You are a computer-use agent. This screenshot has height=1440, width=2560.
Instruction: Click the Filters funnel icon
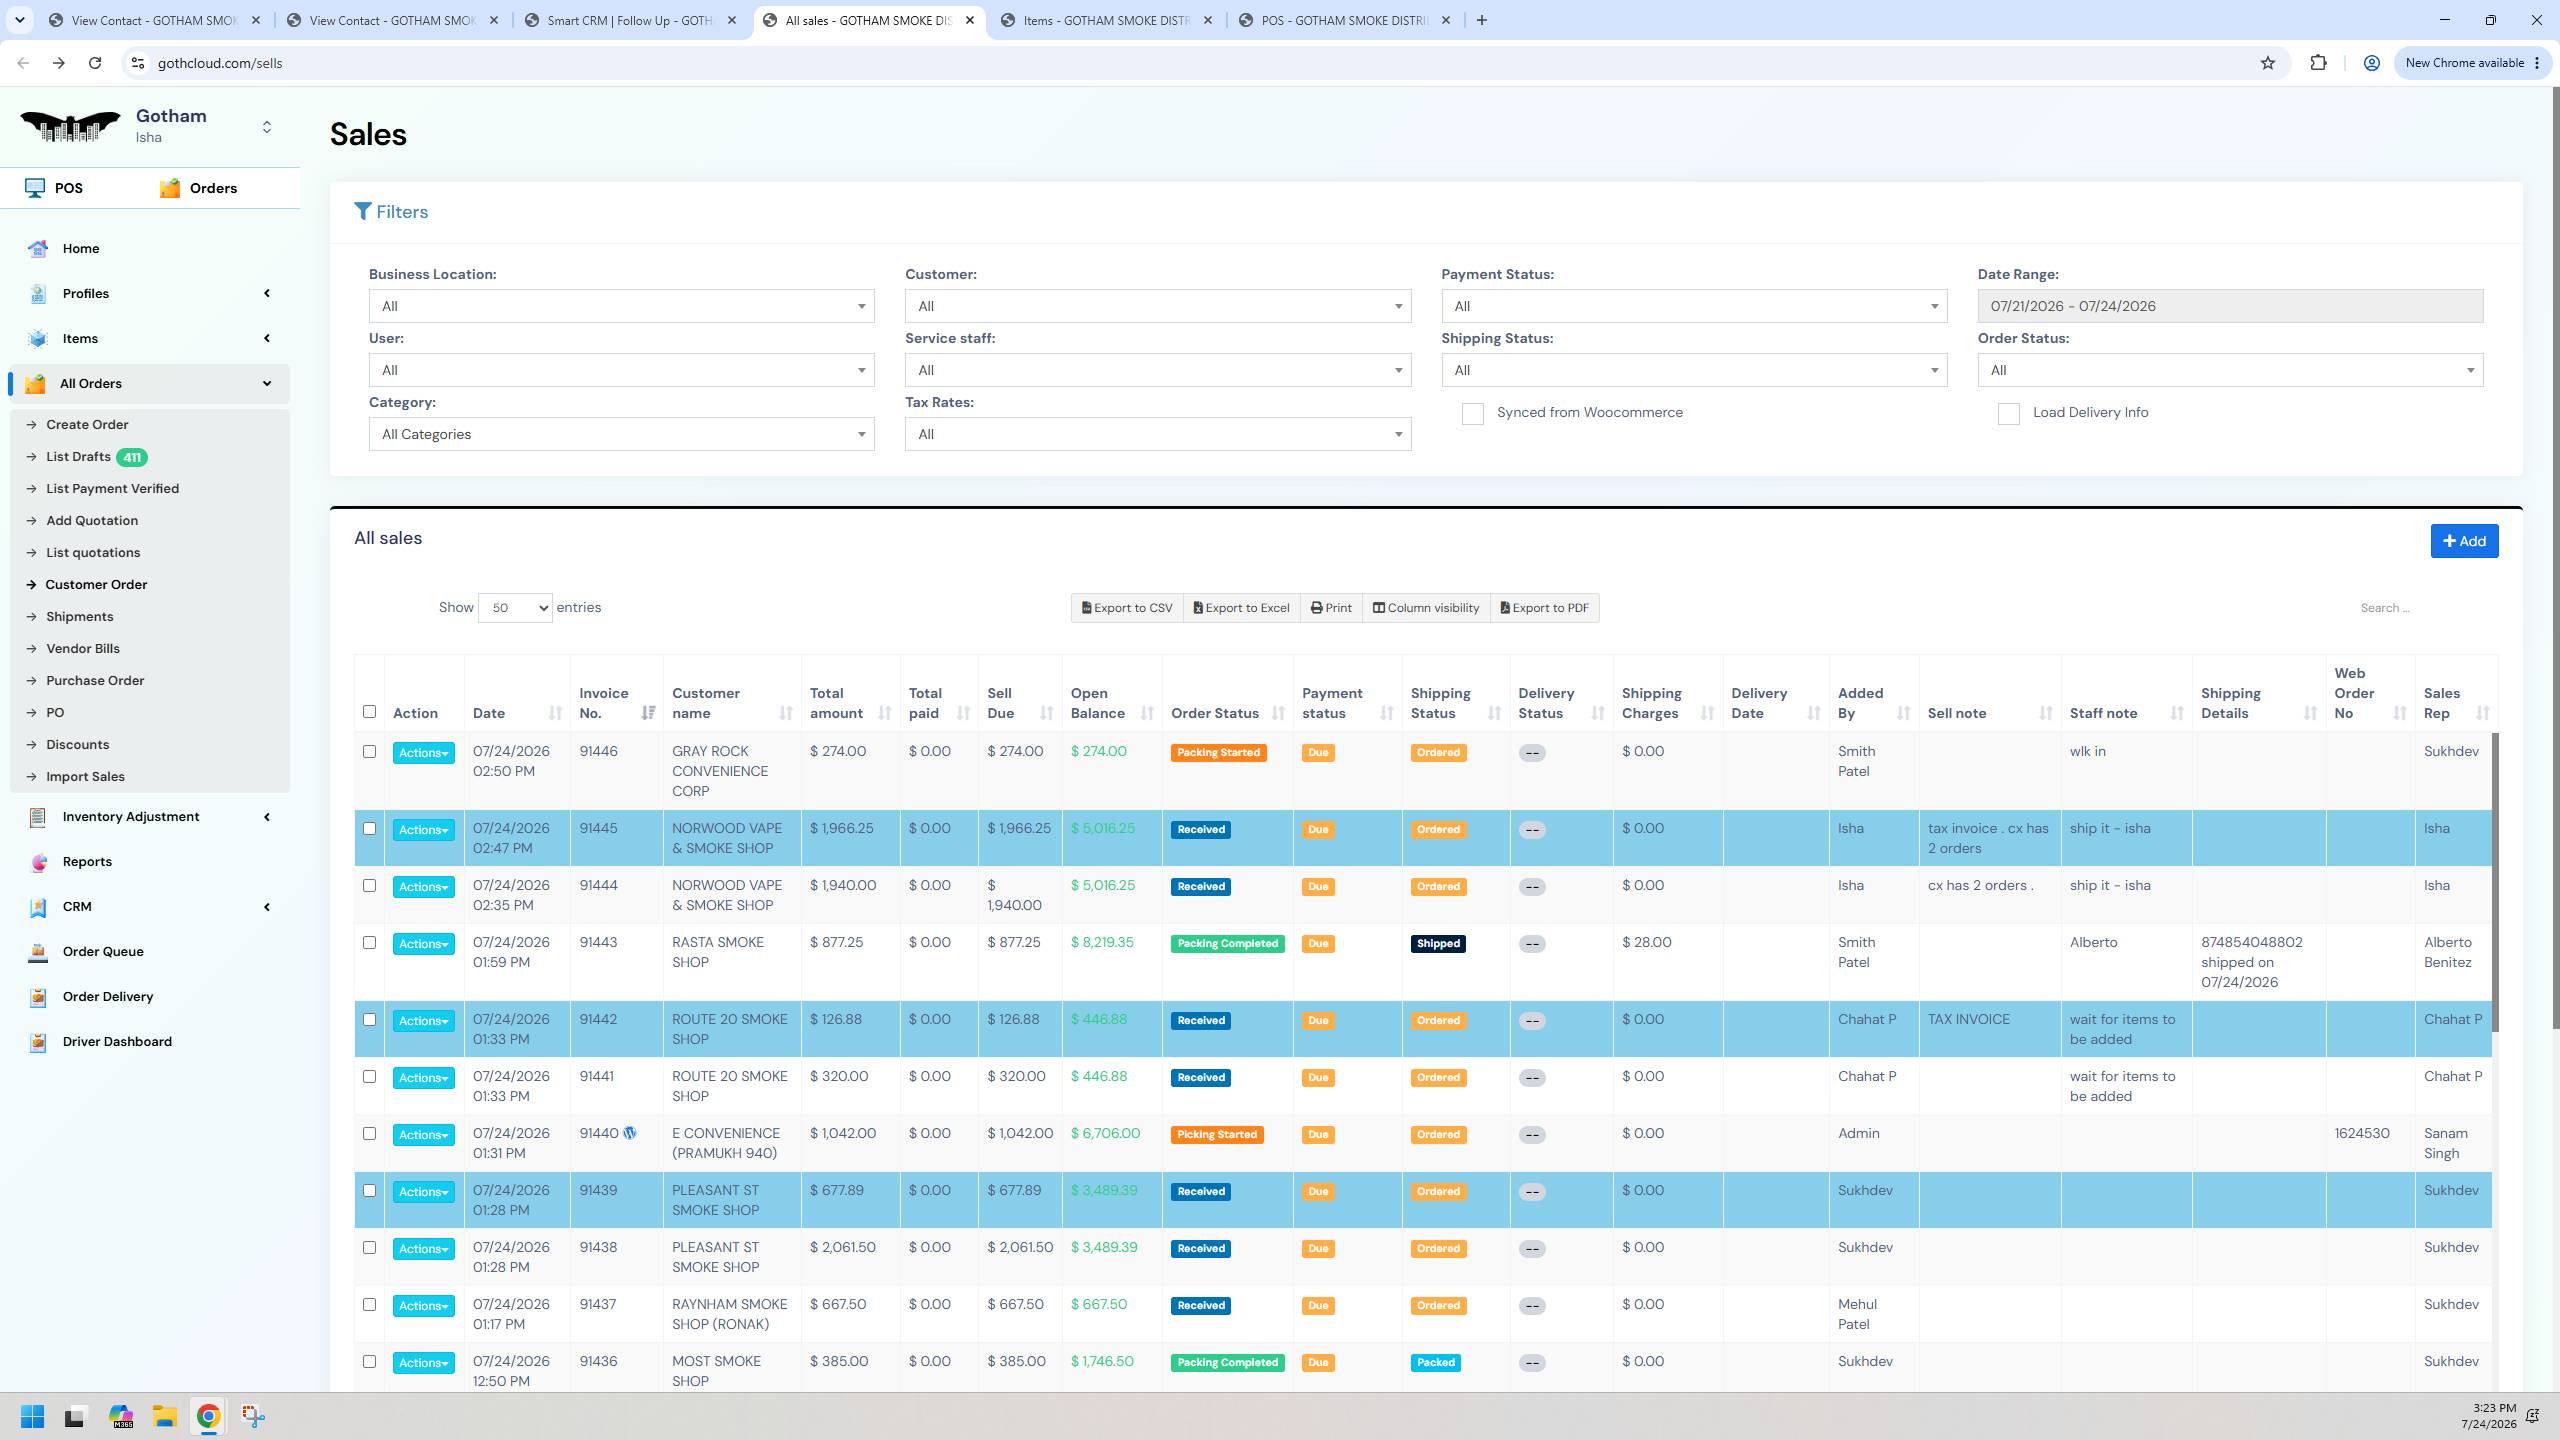(363, 212)
